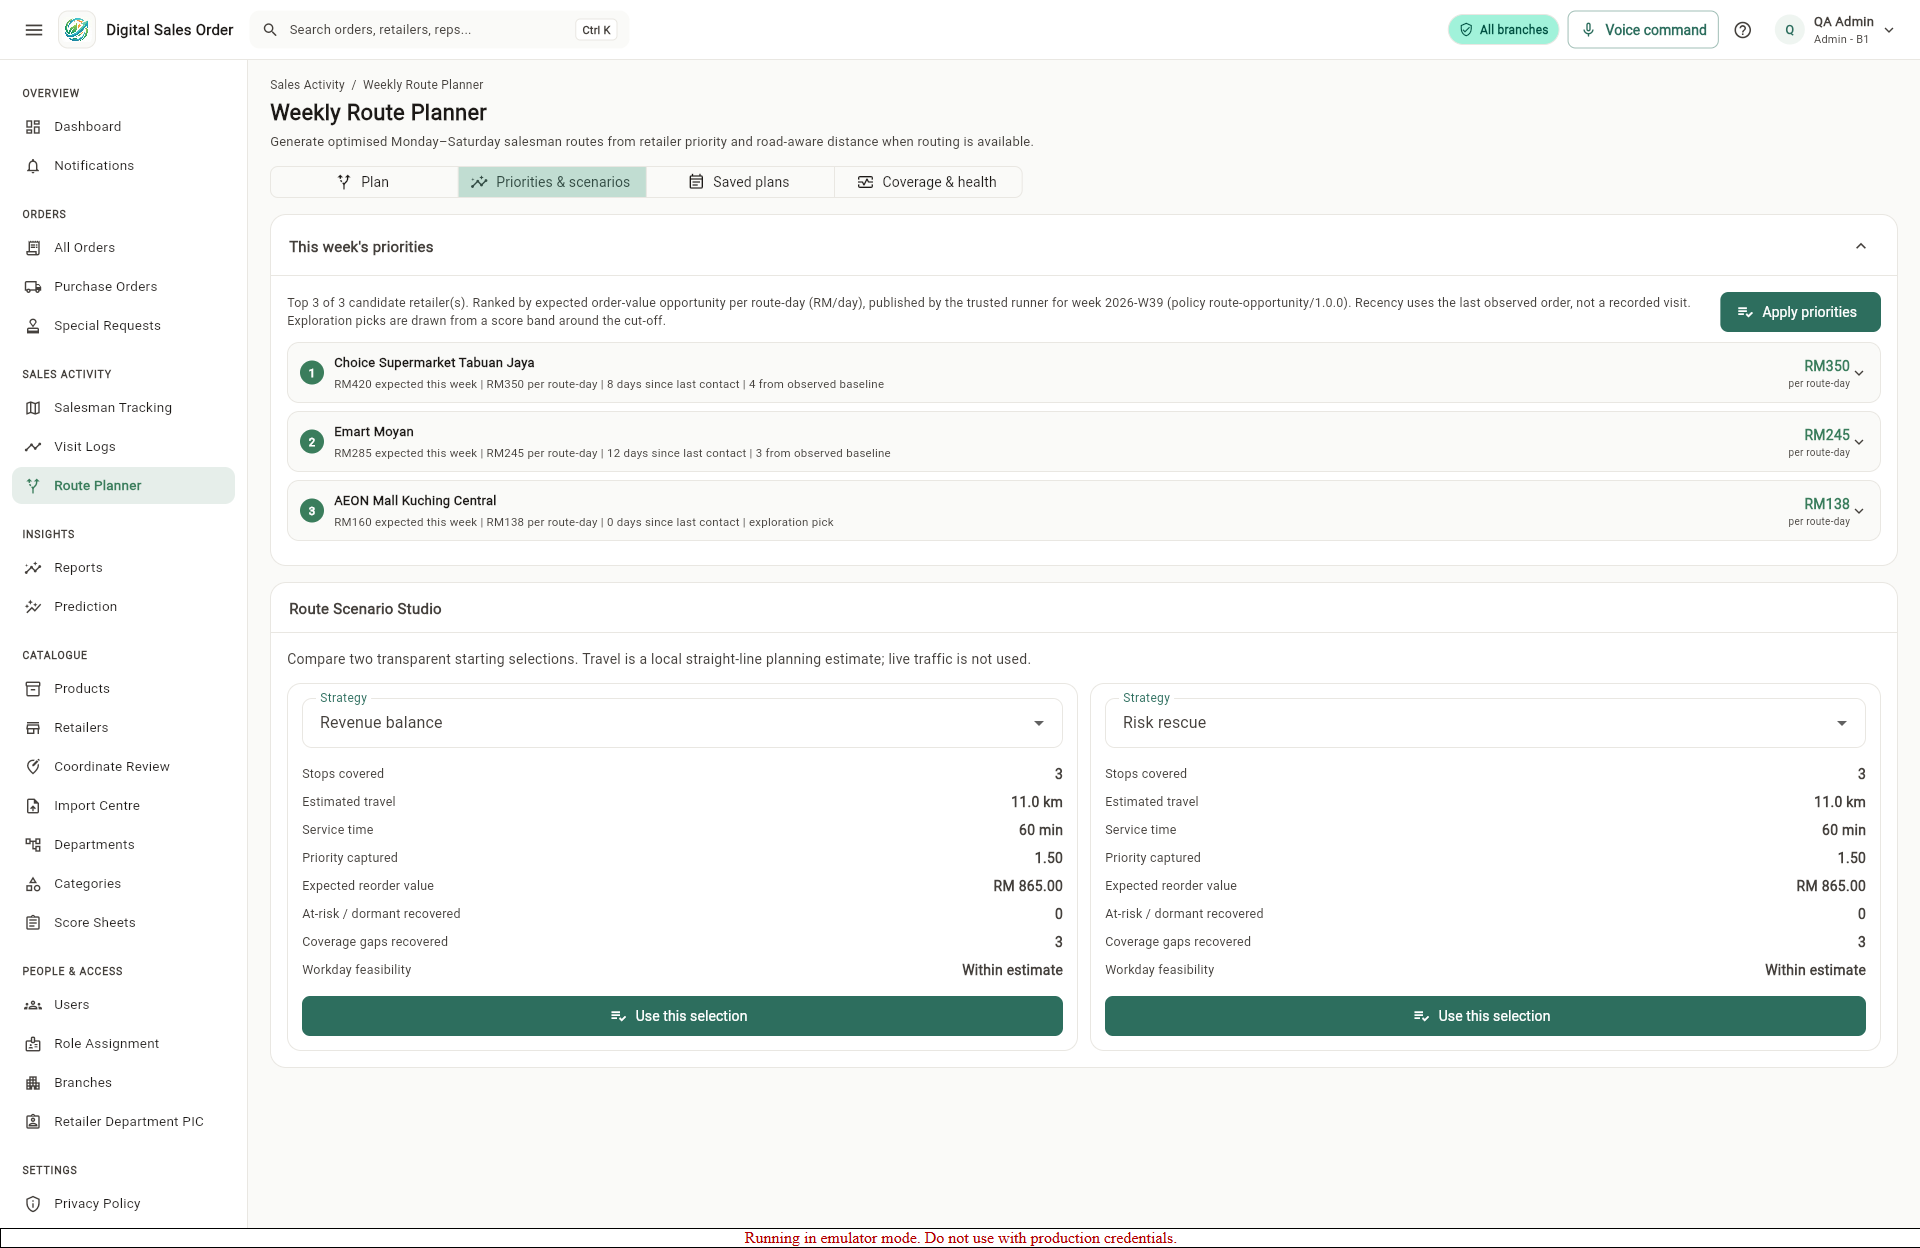This screenshot has width=1920, height=1248.
Task: Open Salesman Tracking map
Action: pos(123,408)
